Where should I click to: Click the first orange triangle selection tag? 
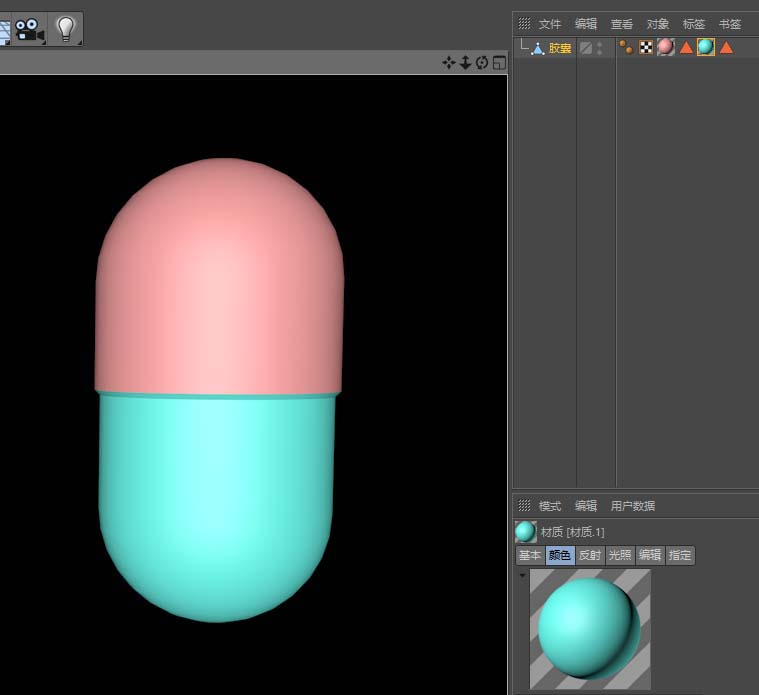[x=686, y=47]
